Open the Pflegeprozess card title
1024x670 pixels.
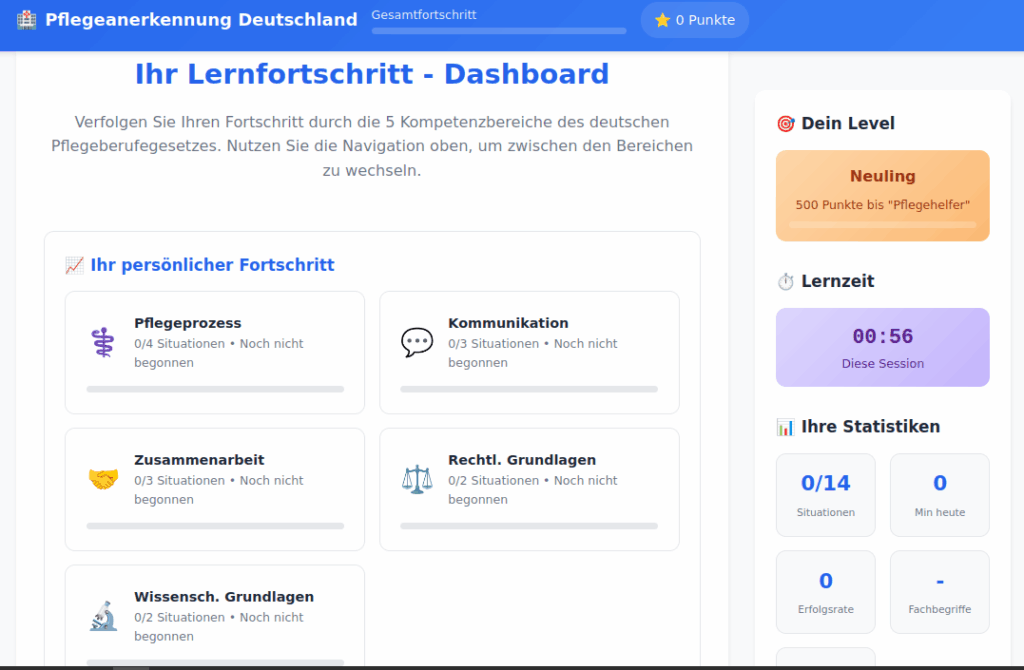(188, 323)
